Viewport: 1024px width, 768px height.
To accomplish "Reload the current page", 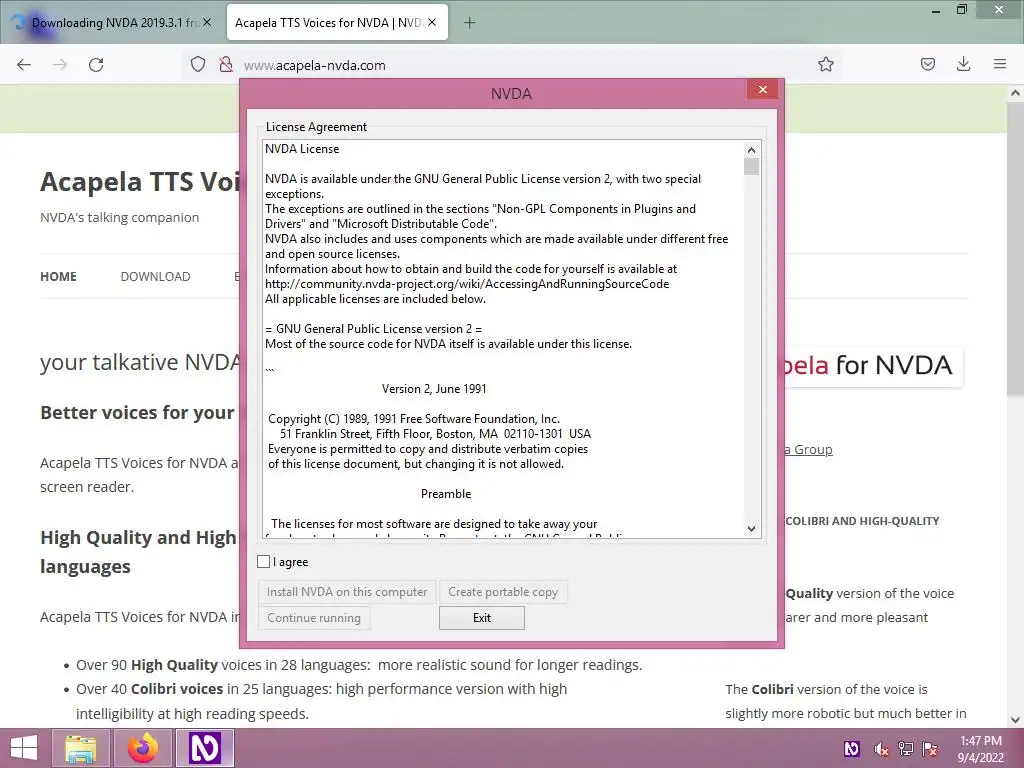I will tap(96, 65).
